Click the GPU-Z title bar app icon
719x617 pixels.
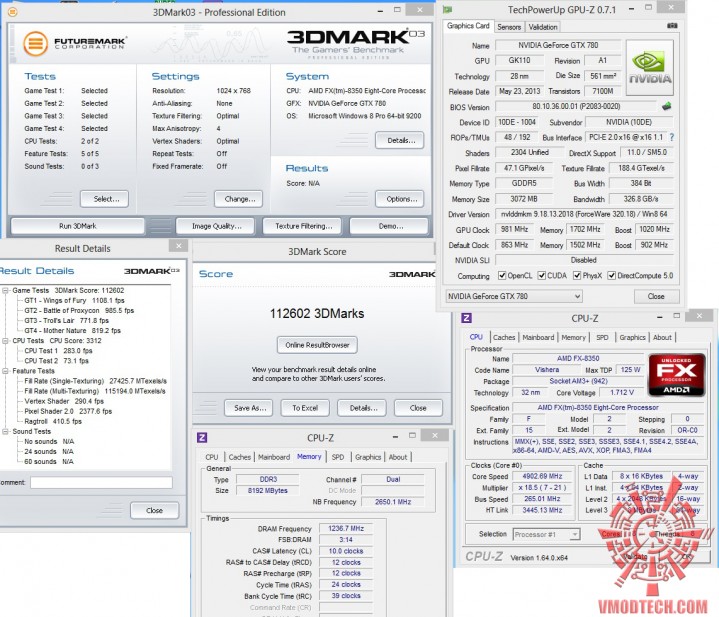448,10
